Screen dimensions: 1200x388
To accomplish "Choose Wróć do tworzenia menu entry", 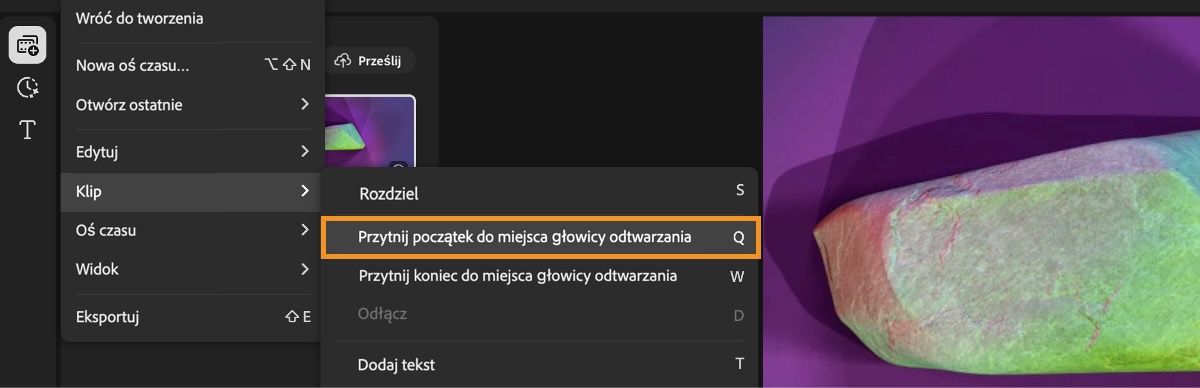I will point(193,17).
